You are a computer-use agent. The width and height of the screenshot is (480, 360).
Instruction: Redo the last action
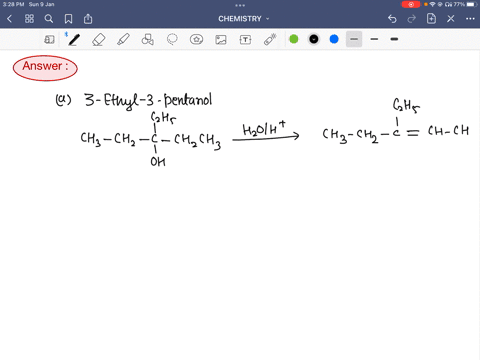(x=412, y=19)
